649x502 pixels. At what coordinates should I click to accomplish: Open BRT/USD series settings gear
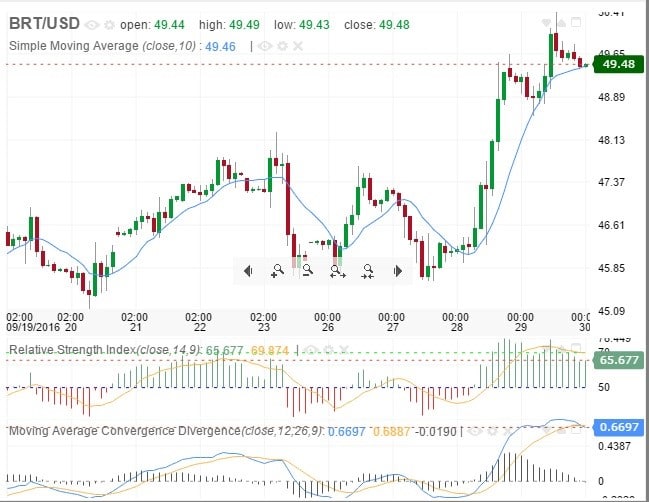[108, 24]
